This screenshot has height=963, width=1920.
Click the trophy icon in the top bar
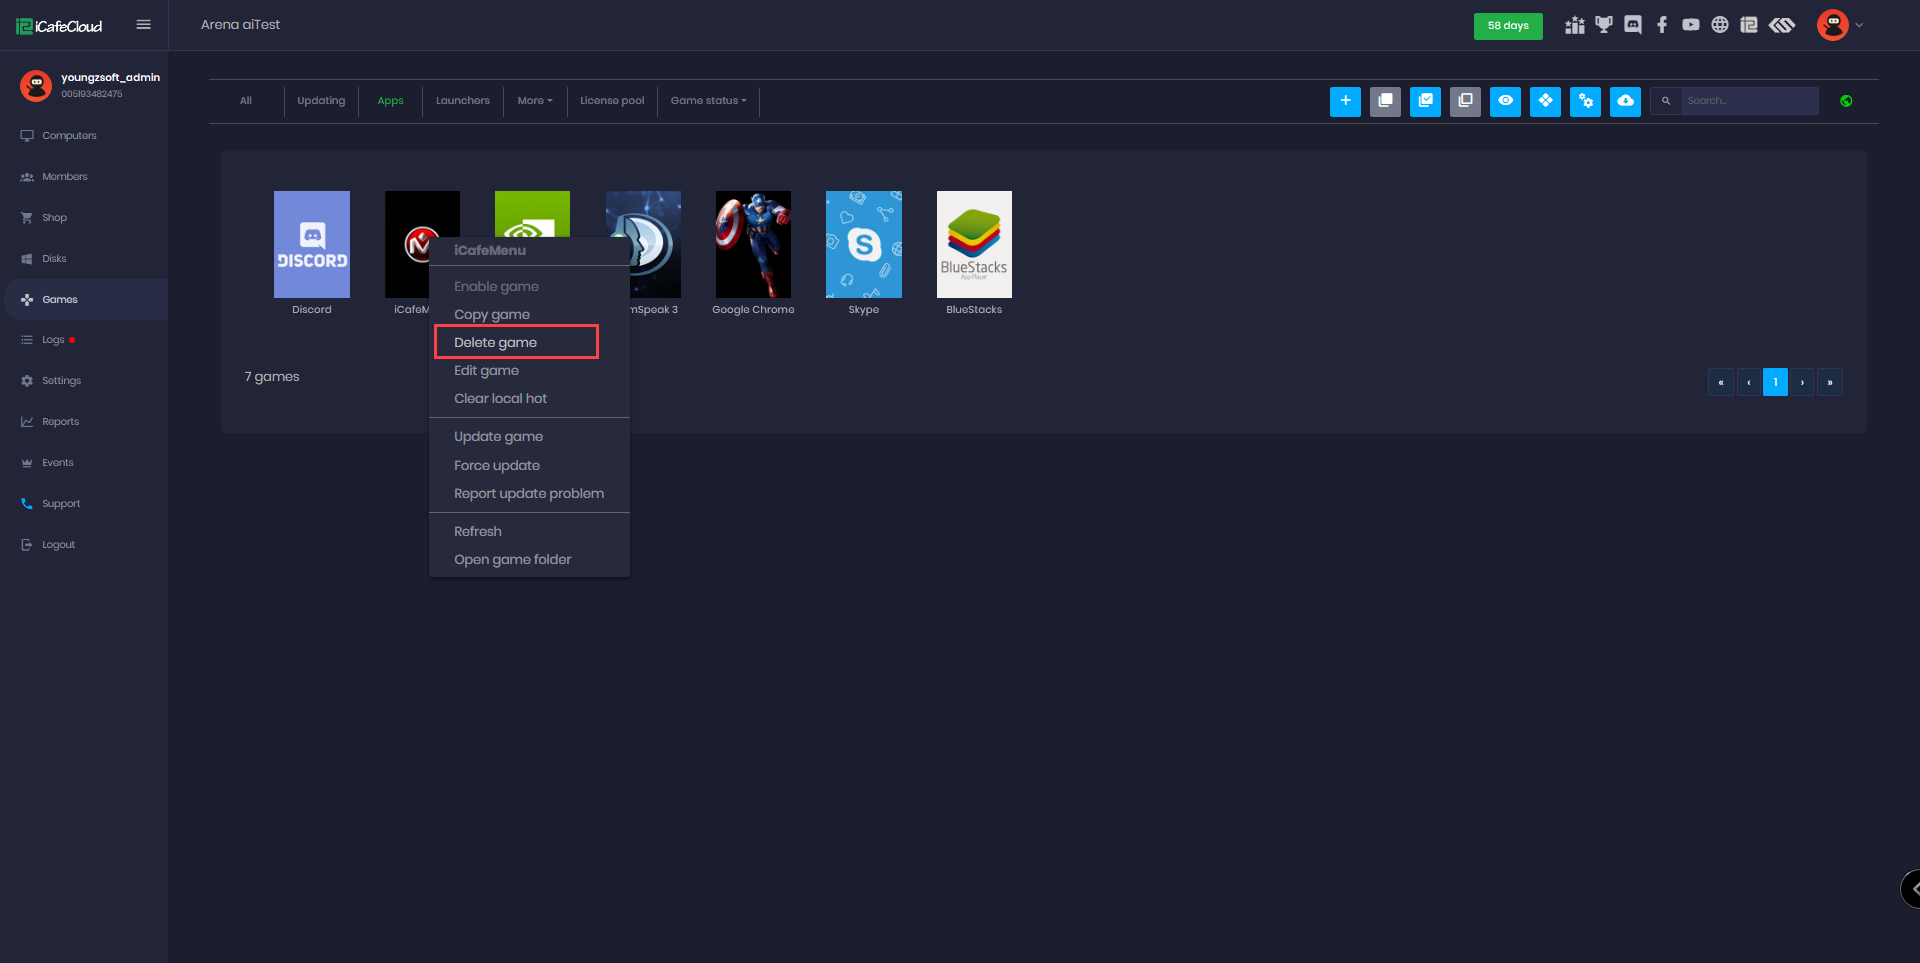tap(1604, 25)
